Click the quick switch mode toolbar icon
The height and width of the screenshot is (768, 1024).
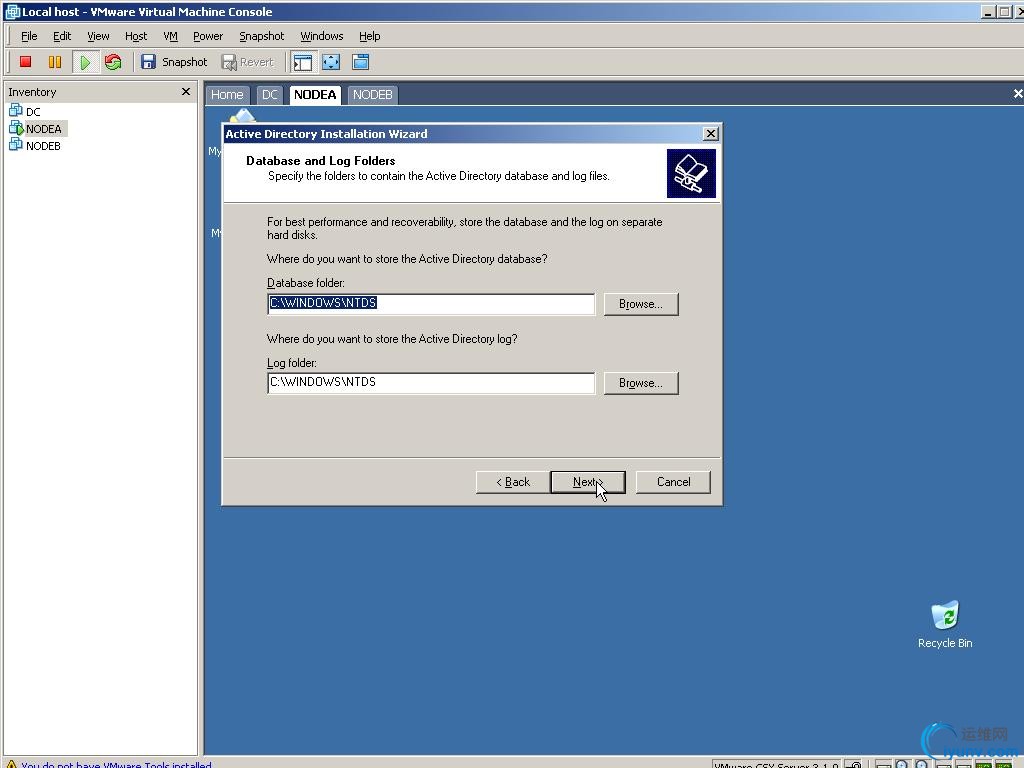pyautogui.click(x=360, y=62)
